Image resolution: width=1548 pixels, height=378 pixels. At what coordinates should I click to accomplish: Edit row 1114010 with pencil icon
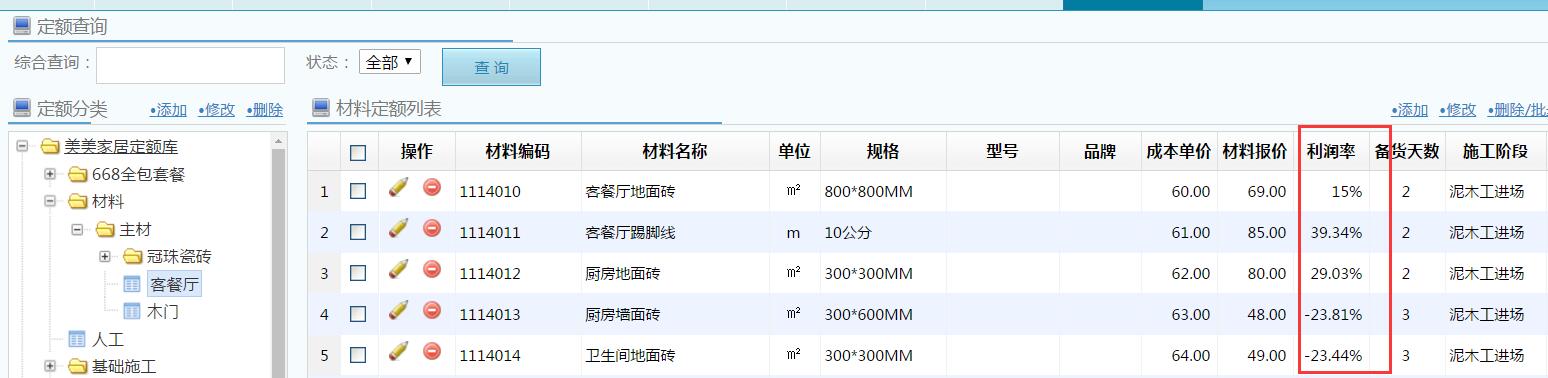pyautogui.click(x=398, y=187)
